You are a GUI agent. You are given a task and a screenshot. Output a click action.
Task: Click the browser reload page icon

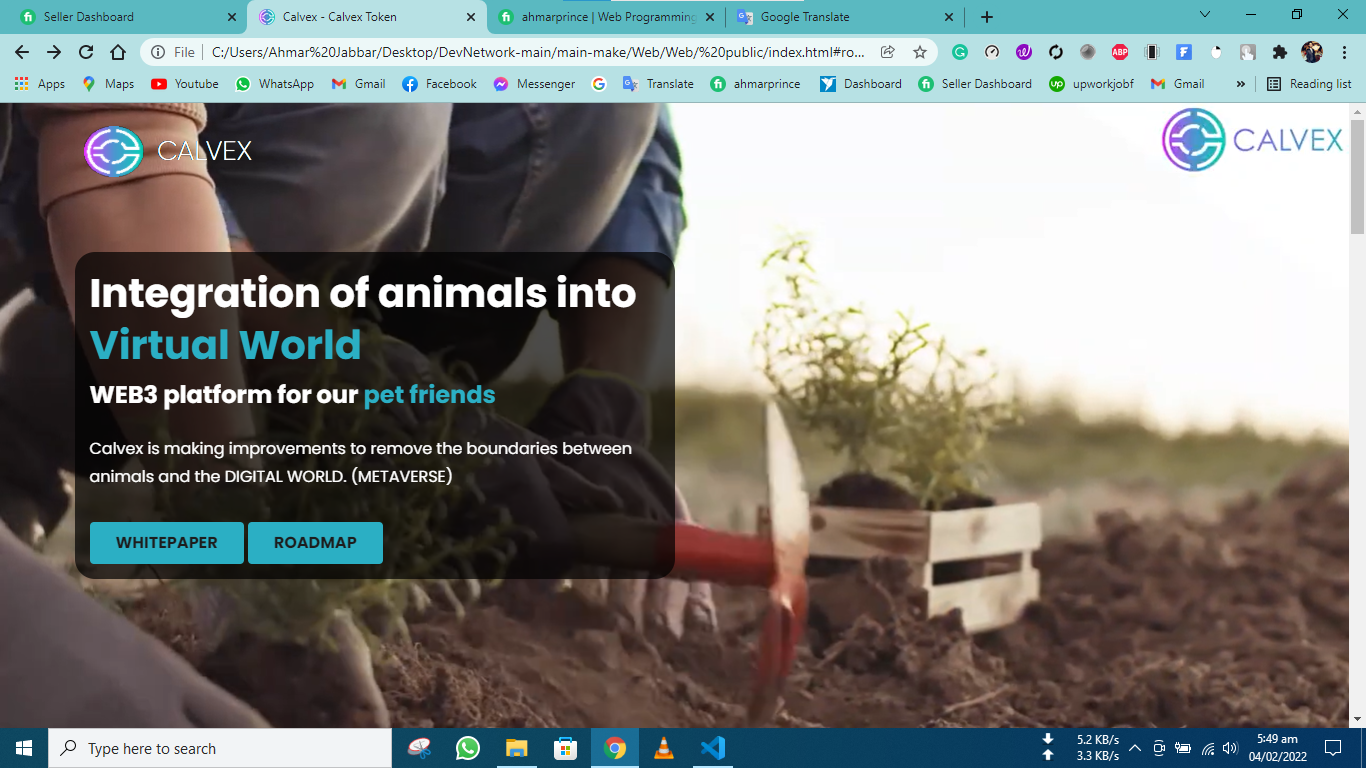(x=86, y=52)
